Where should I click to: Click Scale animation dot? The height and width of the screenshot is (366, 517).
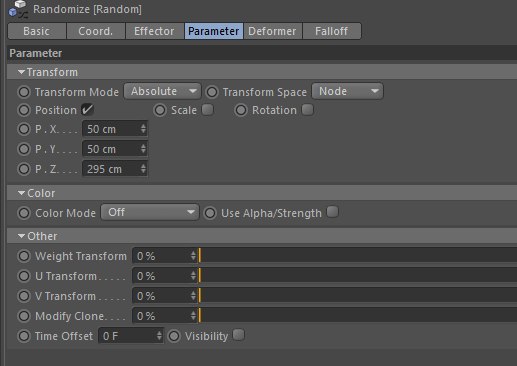(160, 110)
